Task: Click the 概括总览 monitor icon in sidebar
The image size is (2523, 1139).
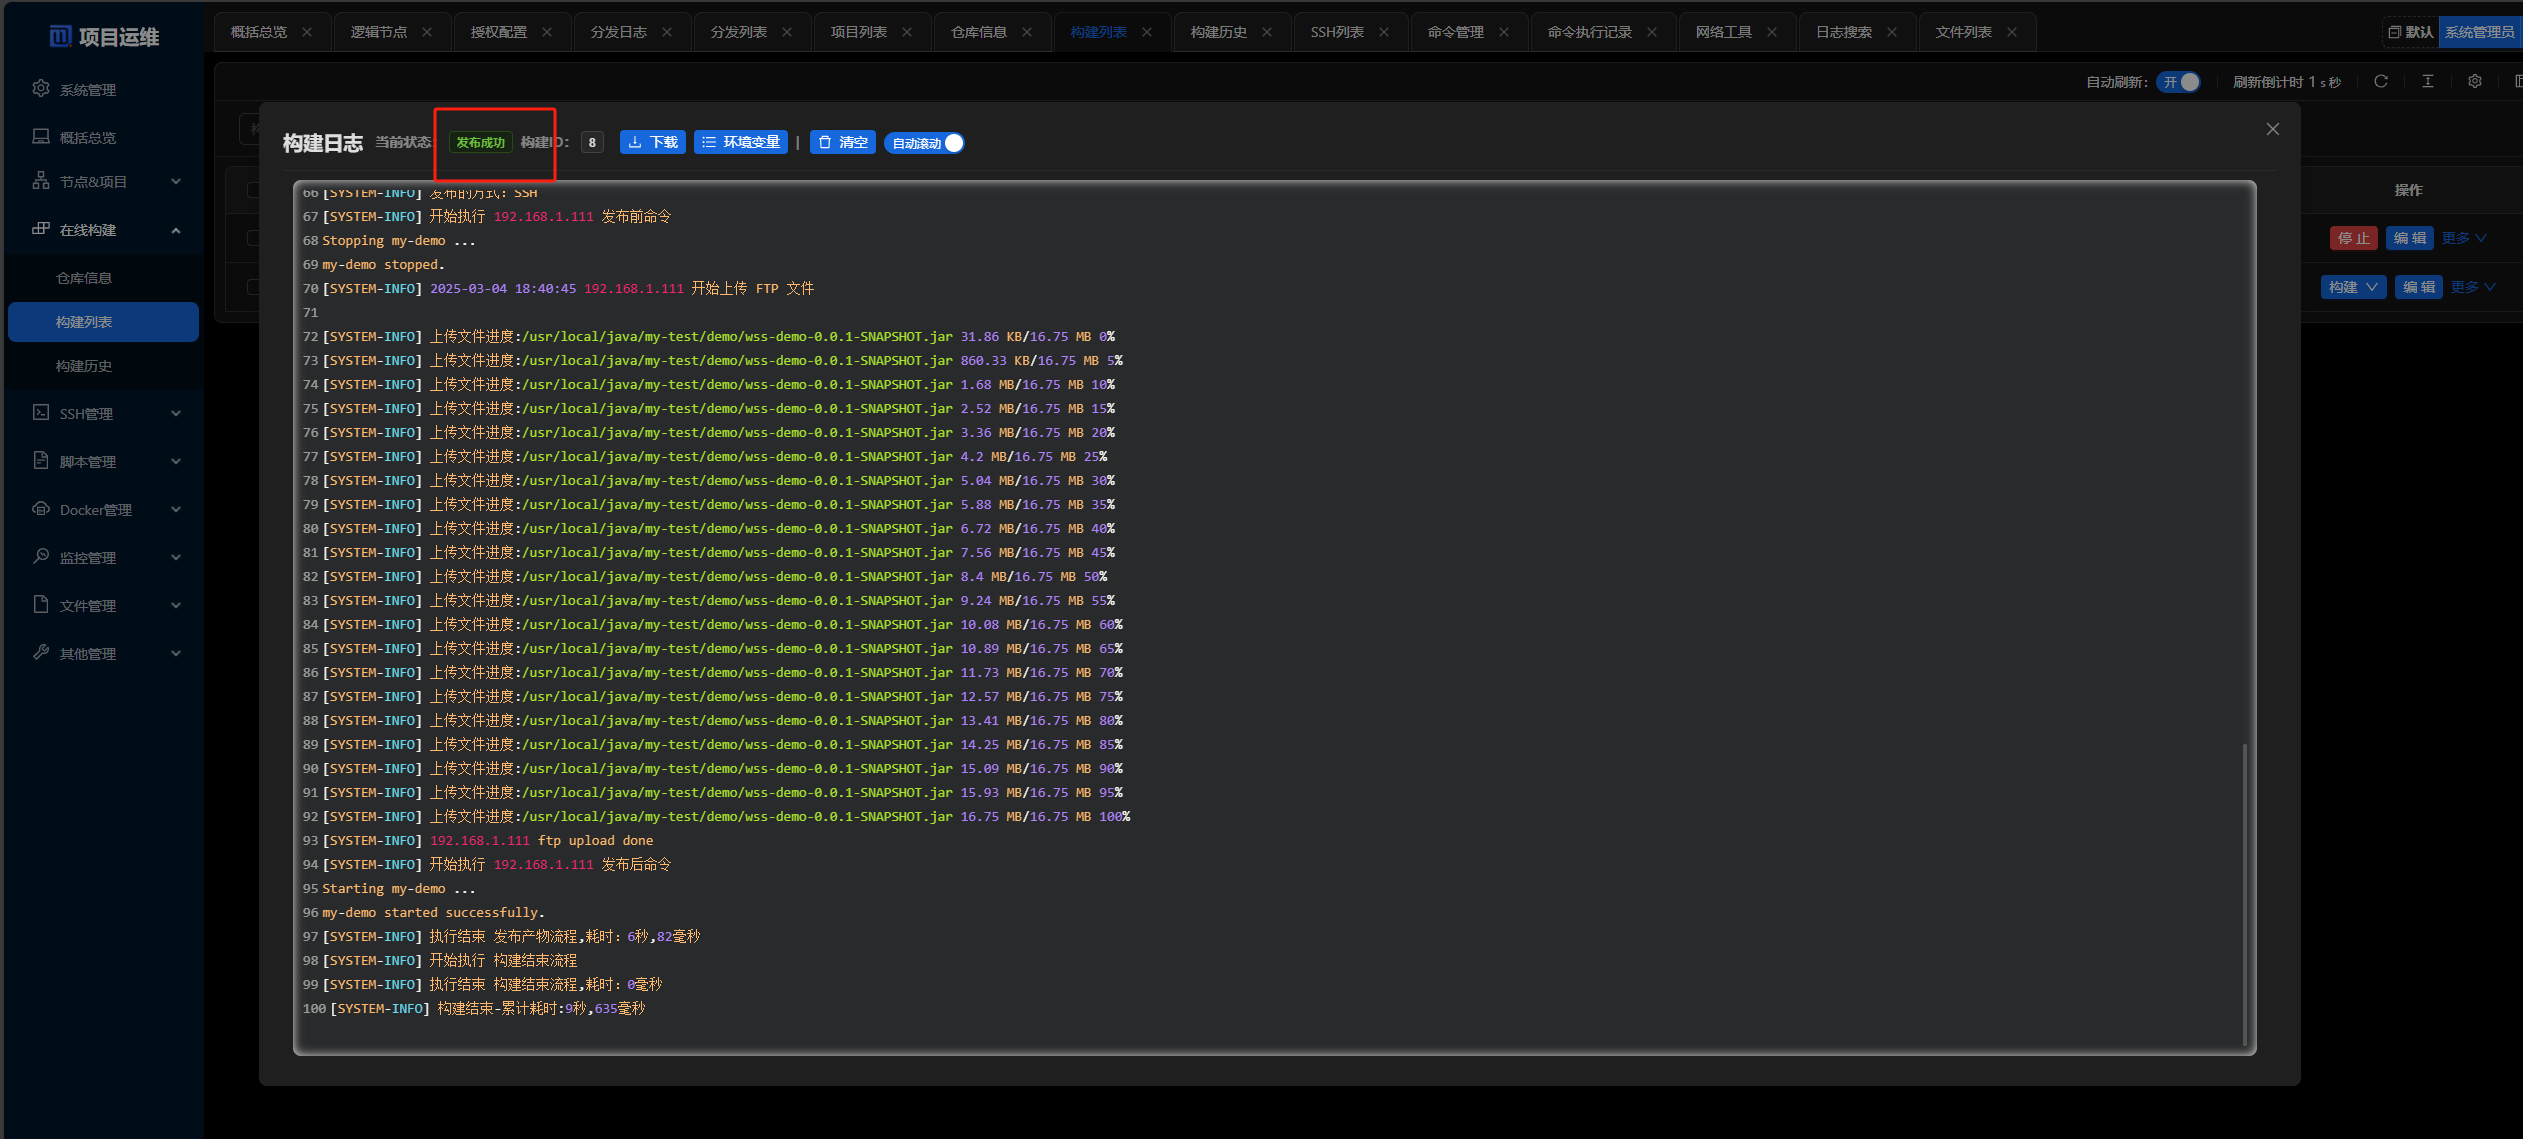Action: click(41, 137)
